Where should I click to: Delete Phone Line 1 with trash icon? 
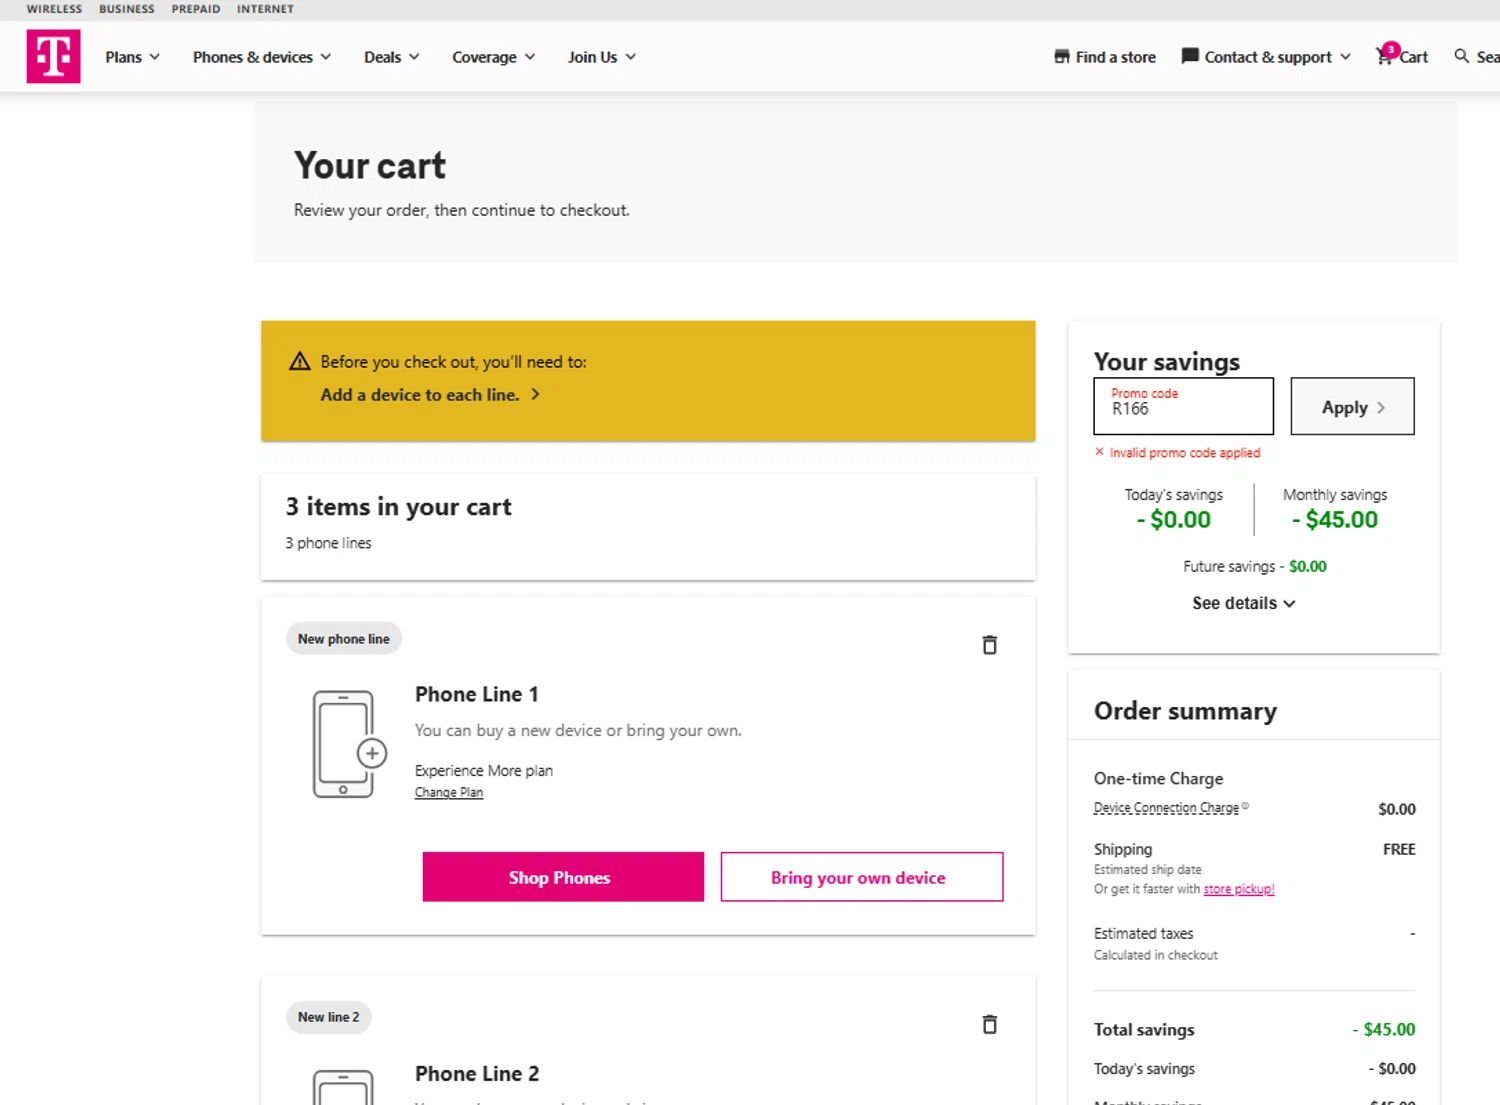click(989, 645)
